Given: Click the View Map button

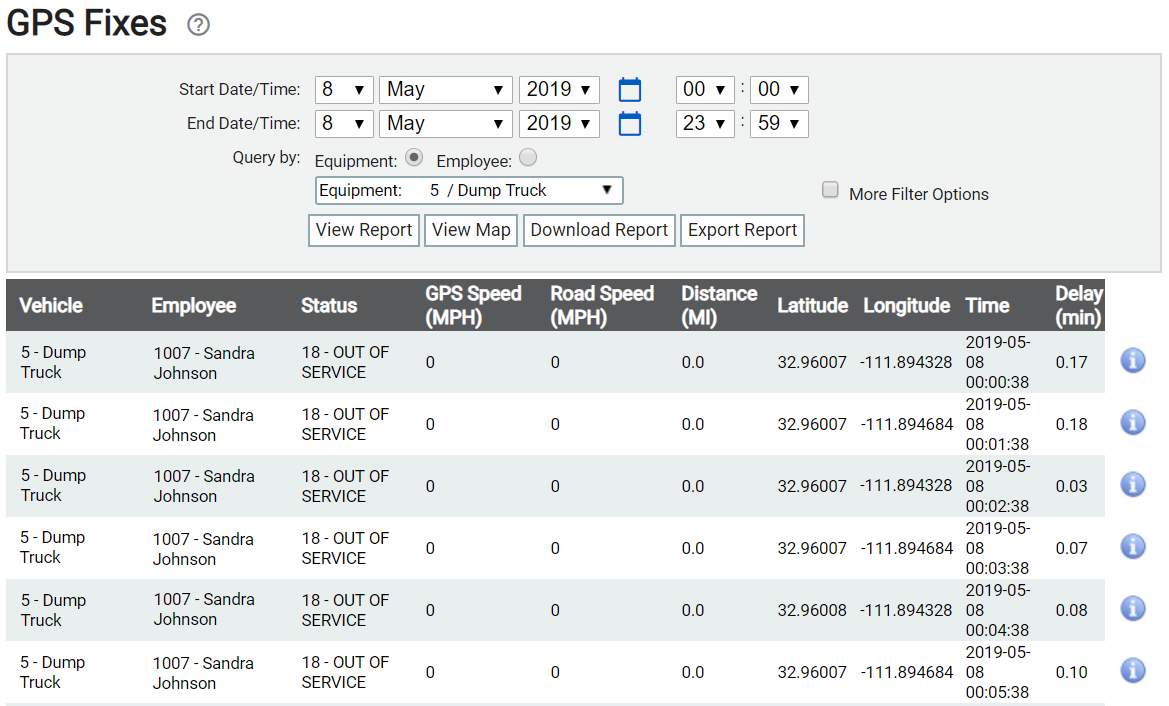Looking at the screenshot, I should (471, 230).
